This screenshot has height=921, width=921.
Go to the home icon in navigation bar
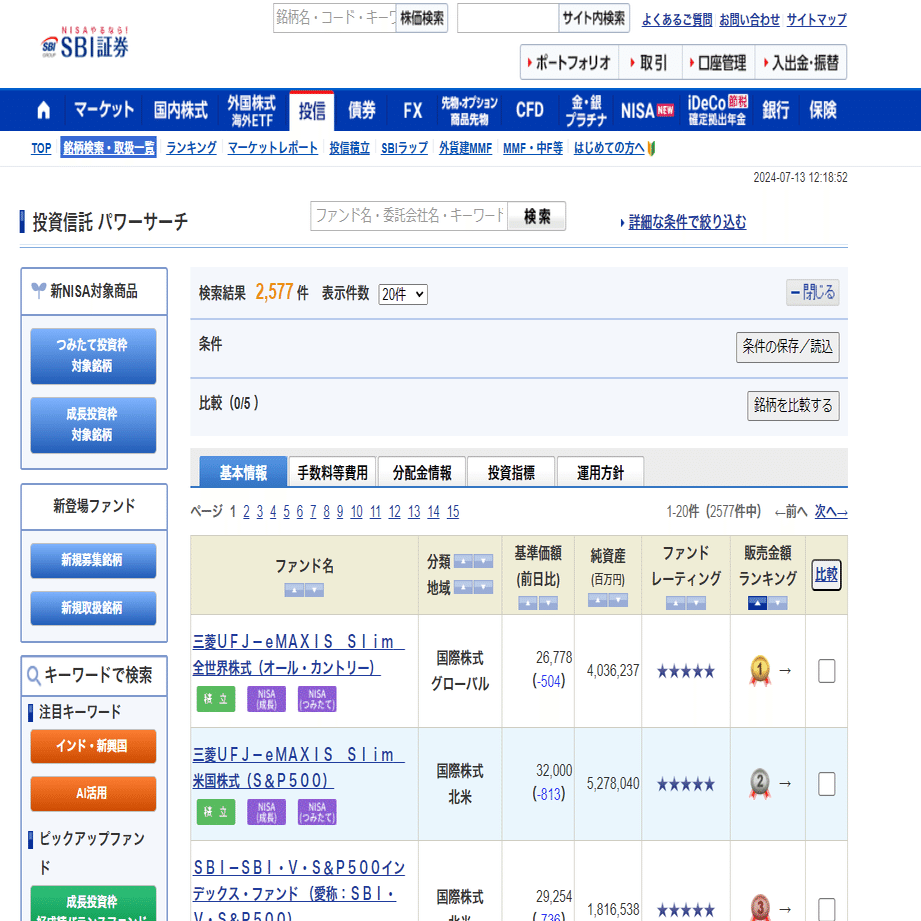click(43, 110)
